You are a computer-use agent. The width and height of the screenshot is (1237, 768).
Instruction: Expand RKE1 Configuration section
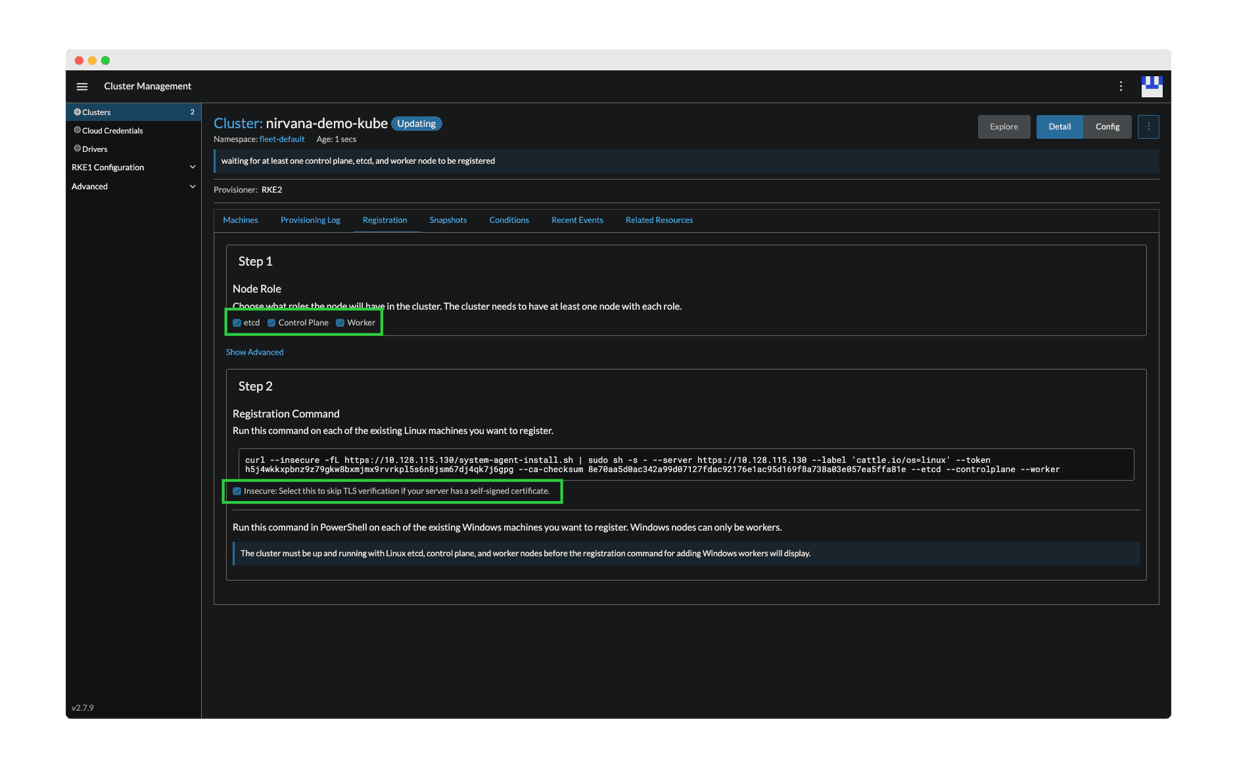click(x=134, y=167)
